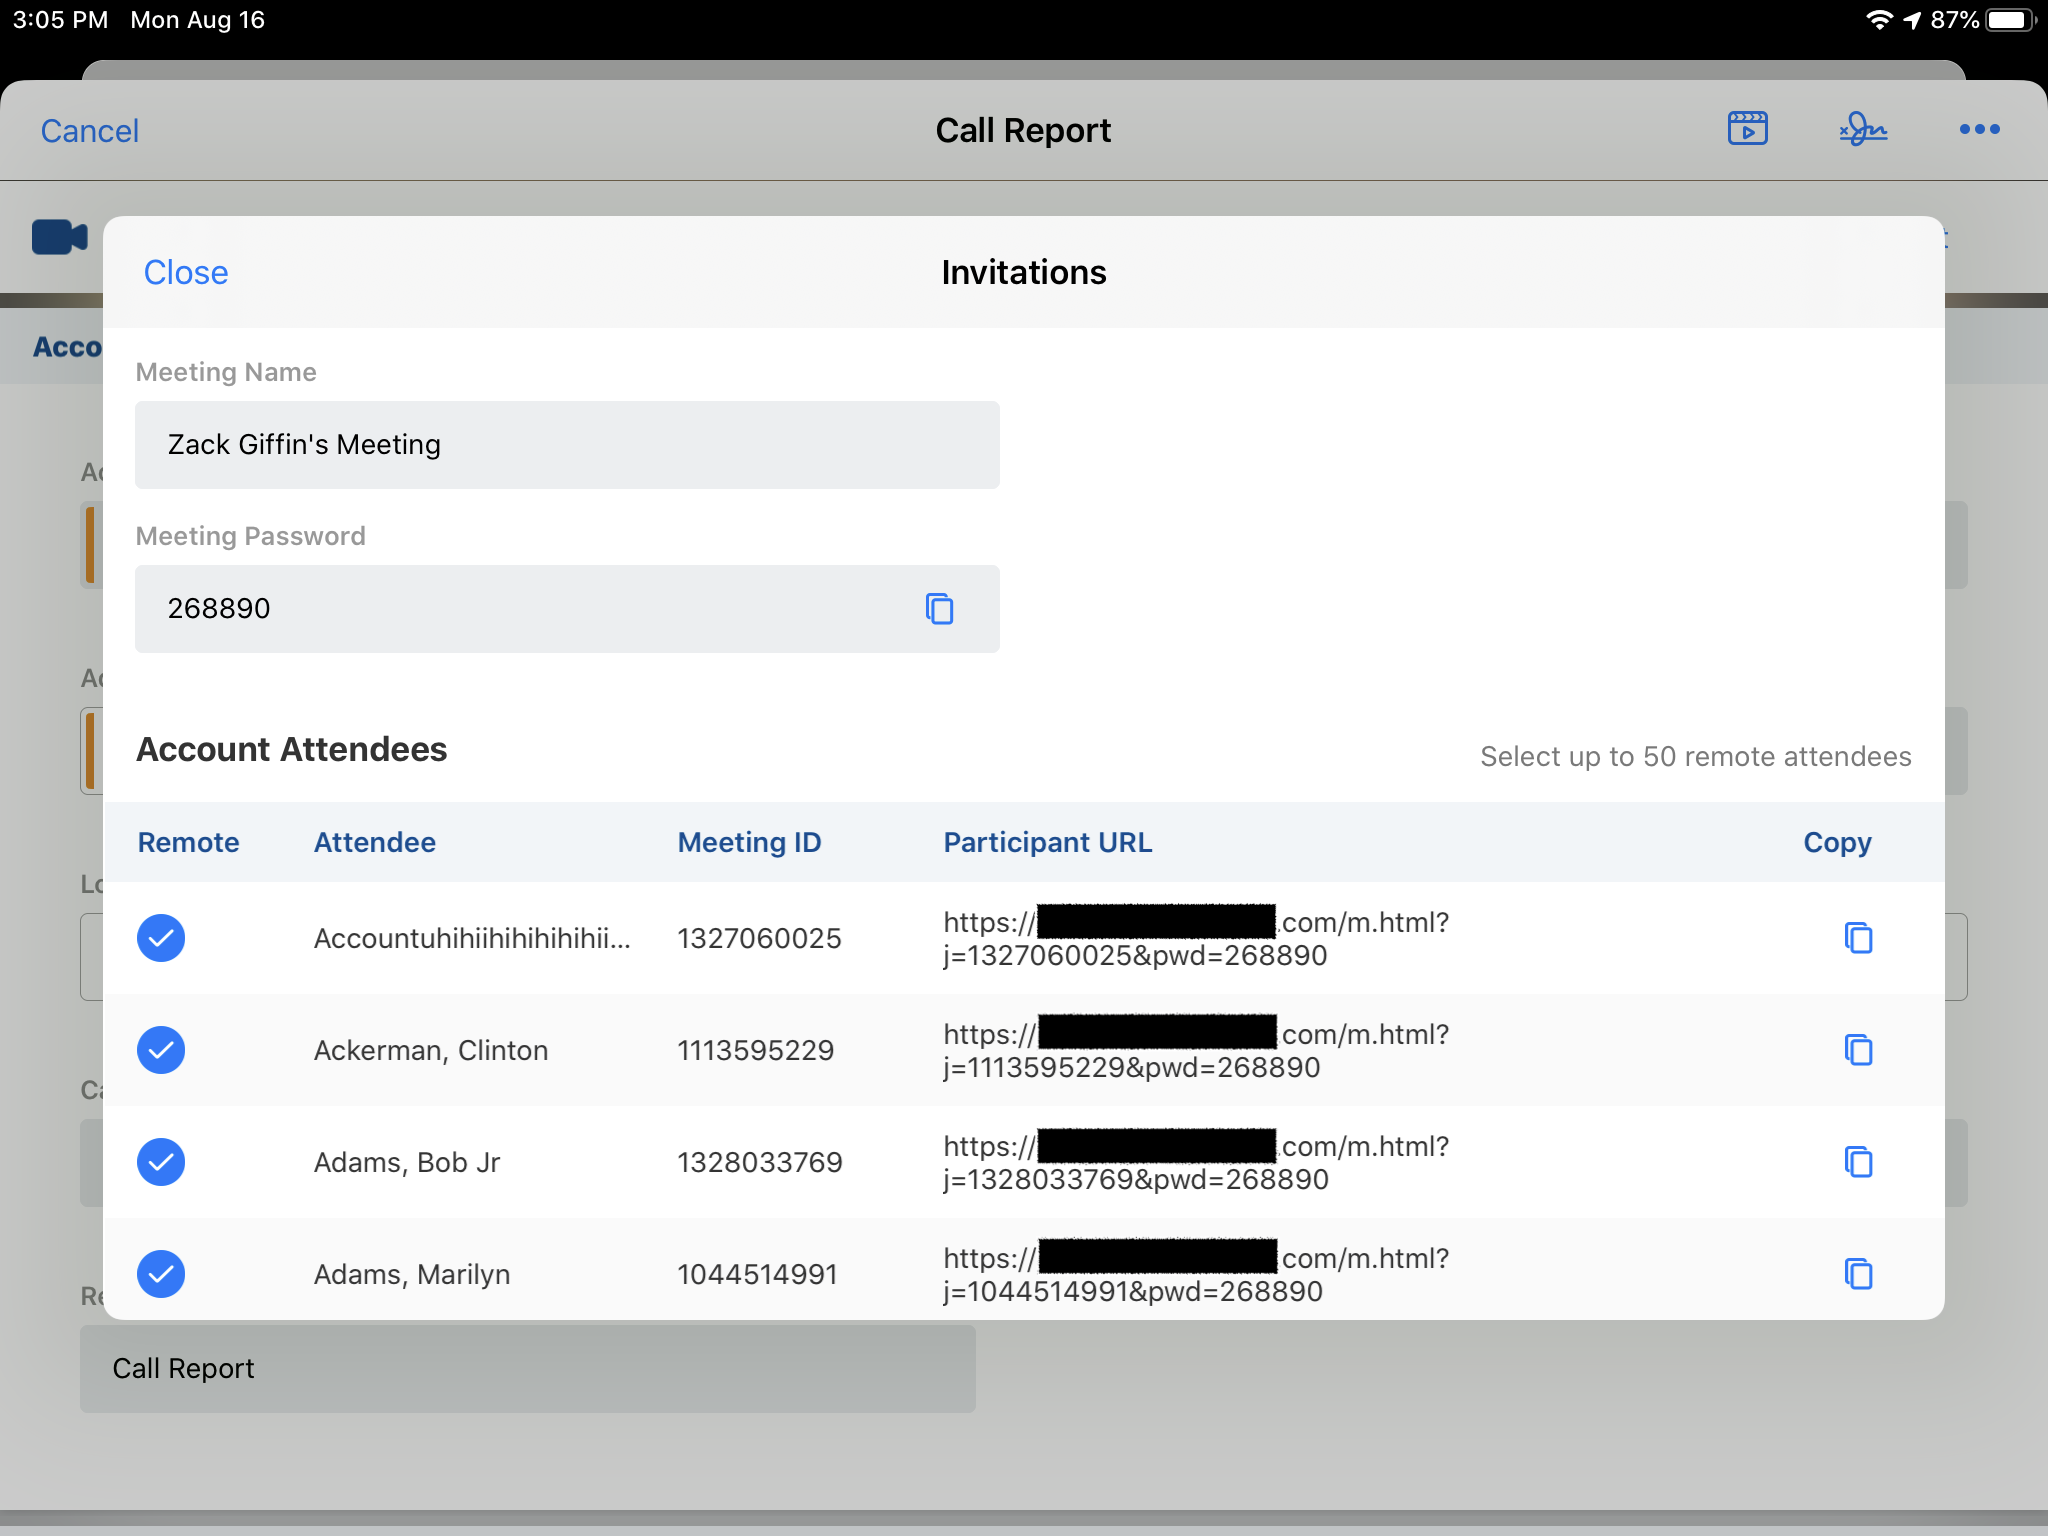The width and height of the screenshot is (2048, 1536).
Task: Click the Meeting Name field
Action: click(566, 445)
